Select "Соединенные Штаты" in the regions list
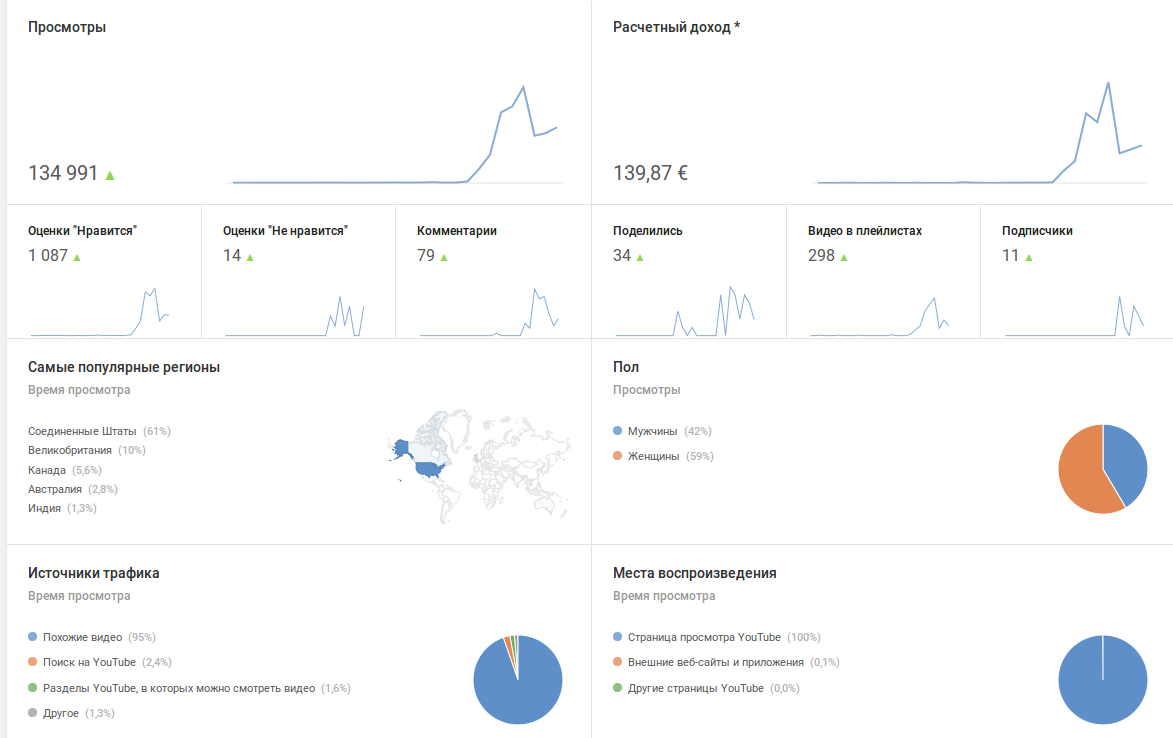Image resolution: width=1173 pixels, height=738 pixels. click(82, 431)
